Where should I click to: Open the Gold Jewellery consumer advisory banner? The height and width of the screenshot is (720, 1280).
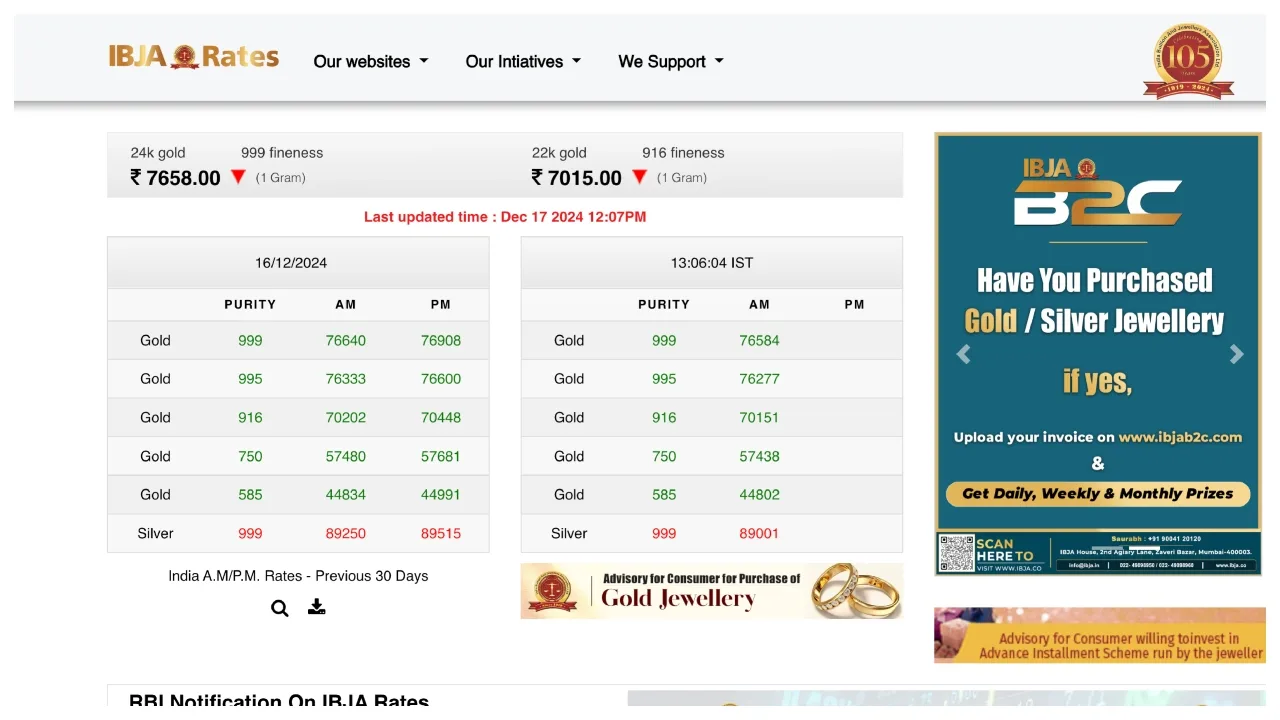click(x=712, y=591)
